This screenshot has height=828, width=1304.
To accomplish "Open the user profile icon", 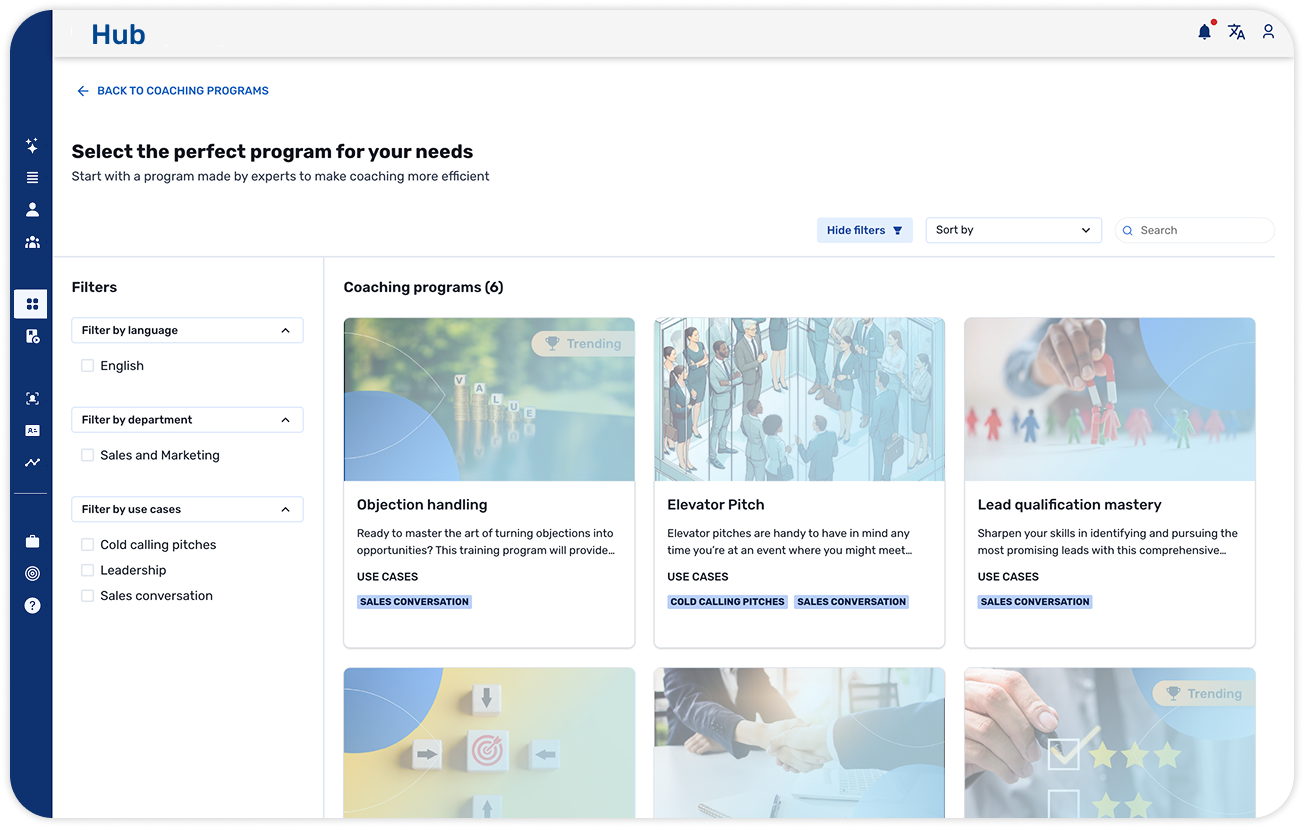I will tap(1268, 32).
